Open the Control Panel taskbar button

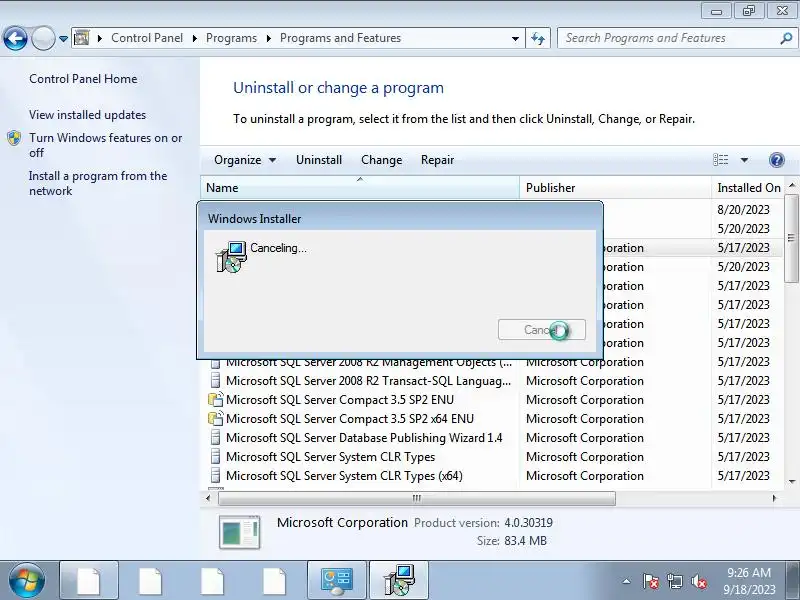pos(337,581)
